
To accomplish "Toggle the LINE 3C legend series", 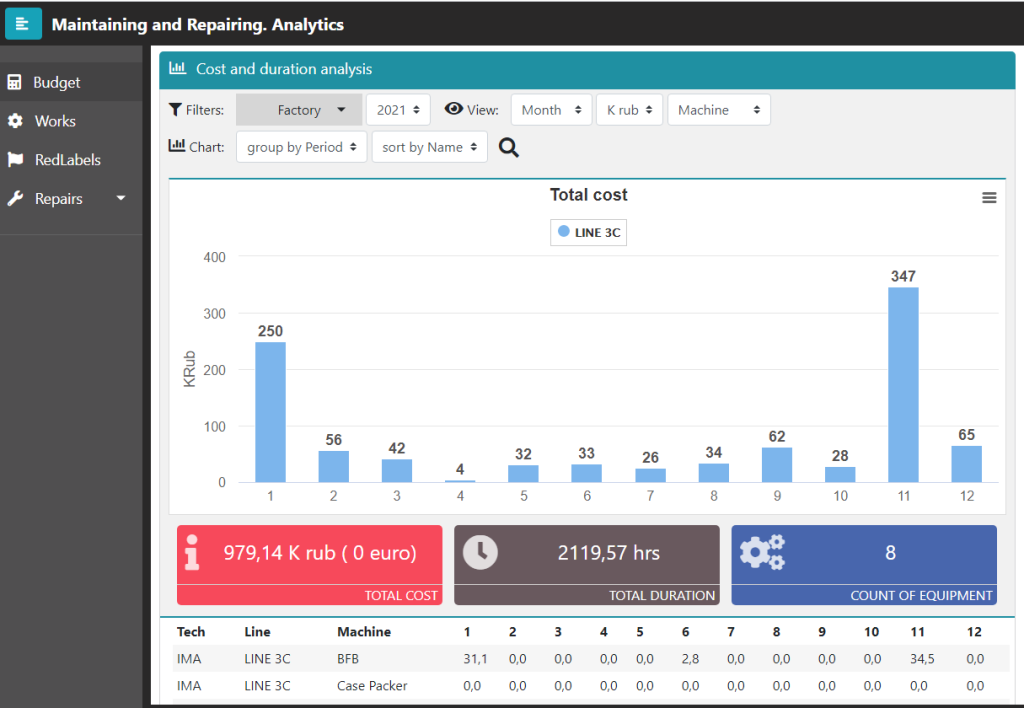I will pos(589,232).
